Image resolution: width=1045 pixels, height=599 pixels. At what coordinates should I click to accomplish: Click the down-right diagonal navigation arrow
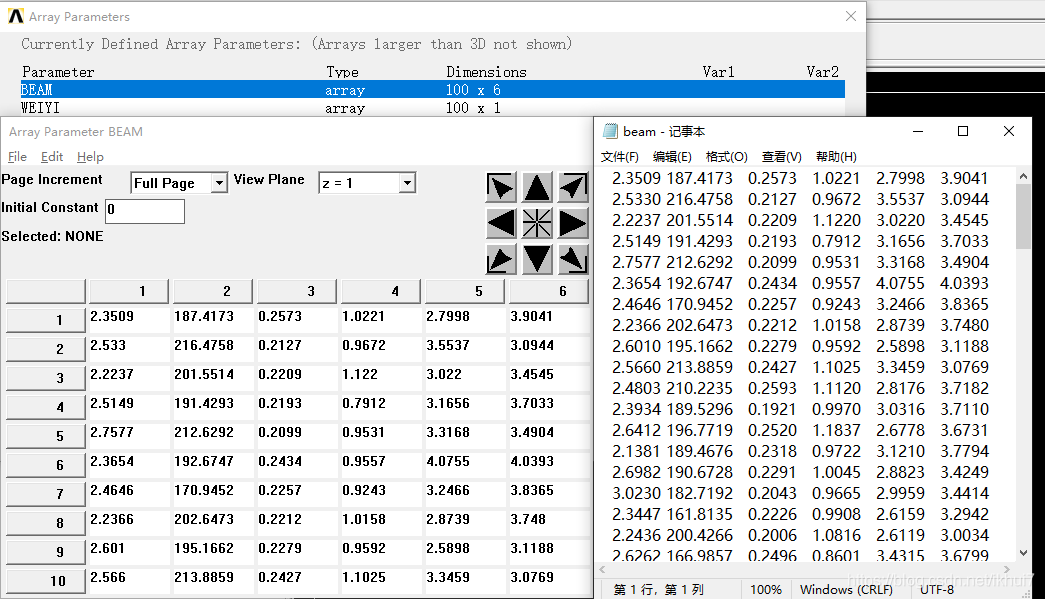(572, 259)
